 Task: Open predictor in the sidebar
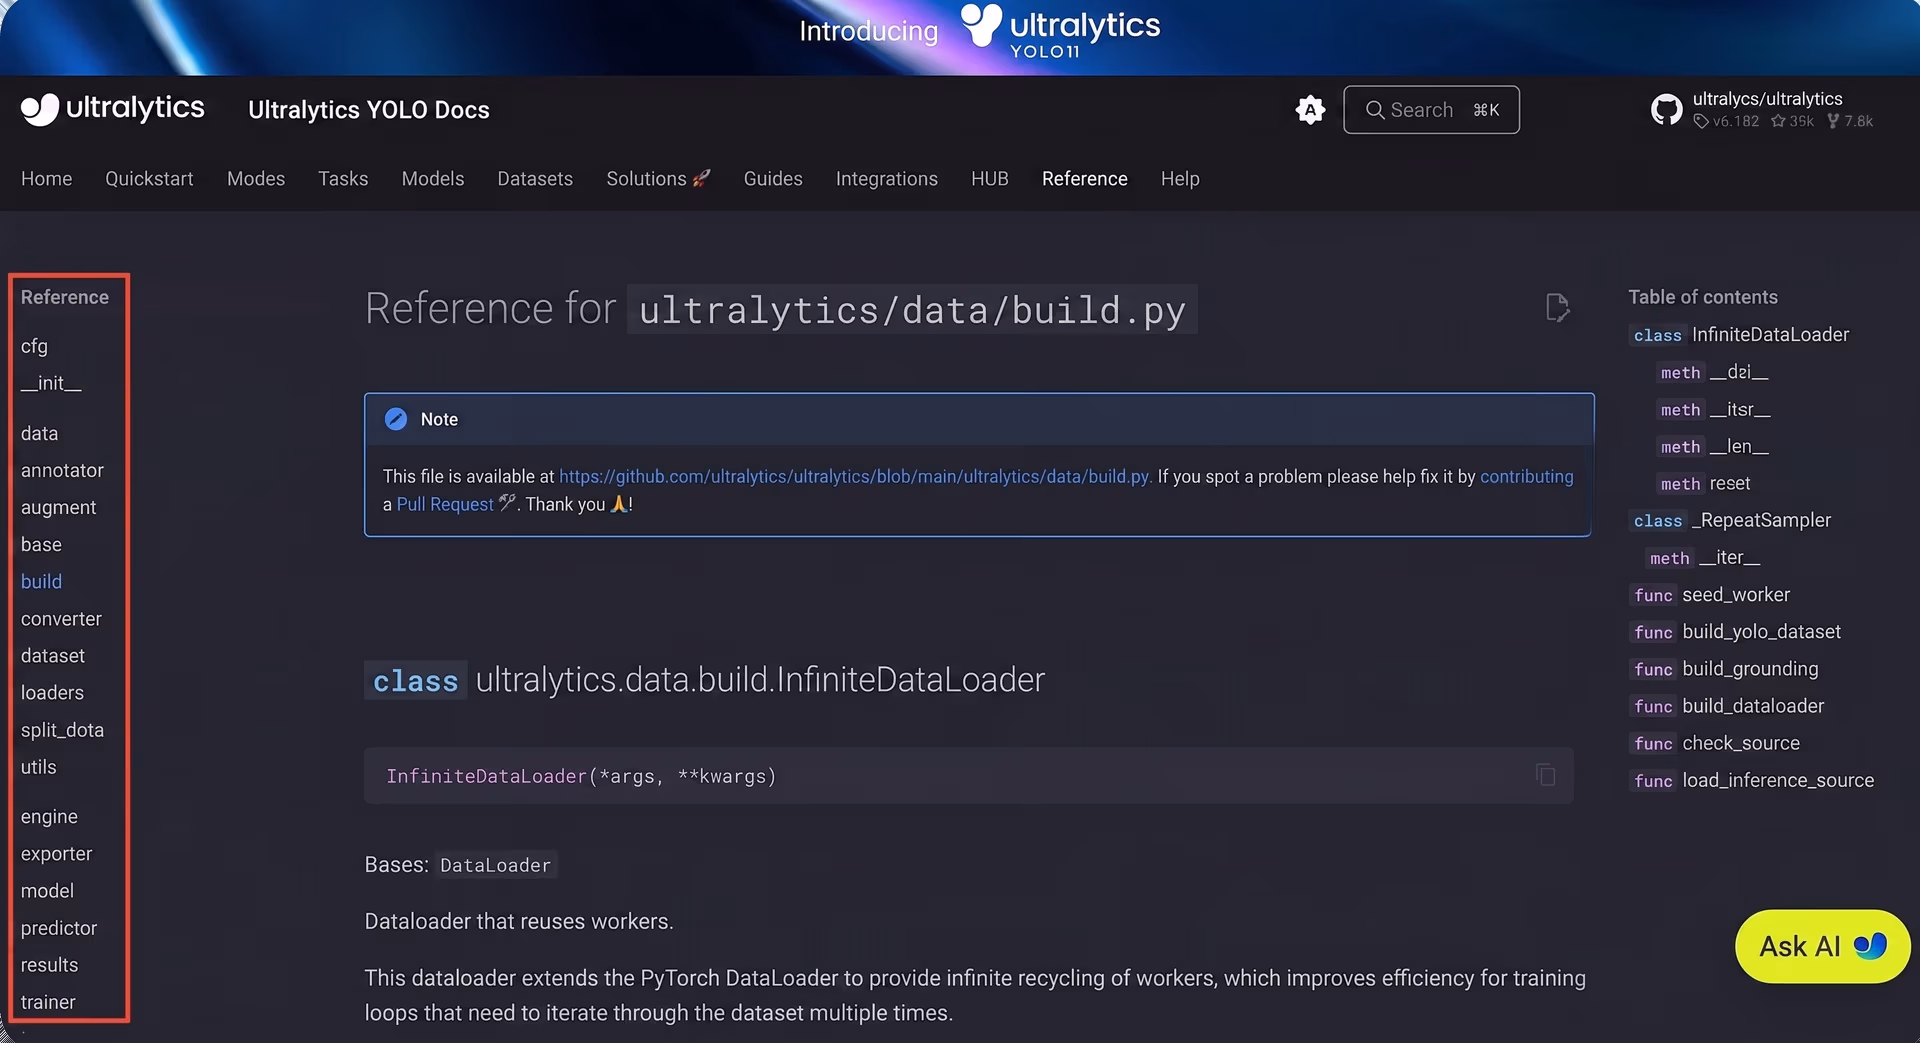(59, 928)
